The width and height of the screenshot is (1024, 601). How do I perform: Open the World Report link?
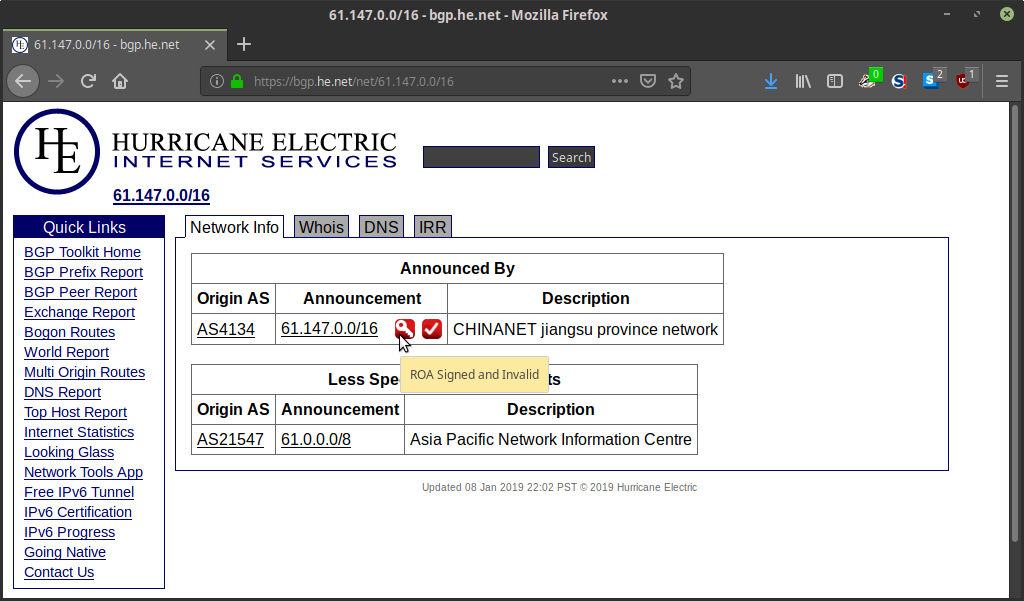(67, 352)
